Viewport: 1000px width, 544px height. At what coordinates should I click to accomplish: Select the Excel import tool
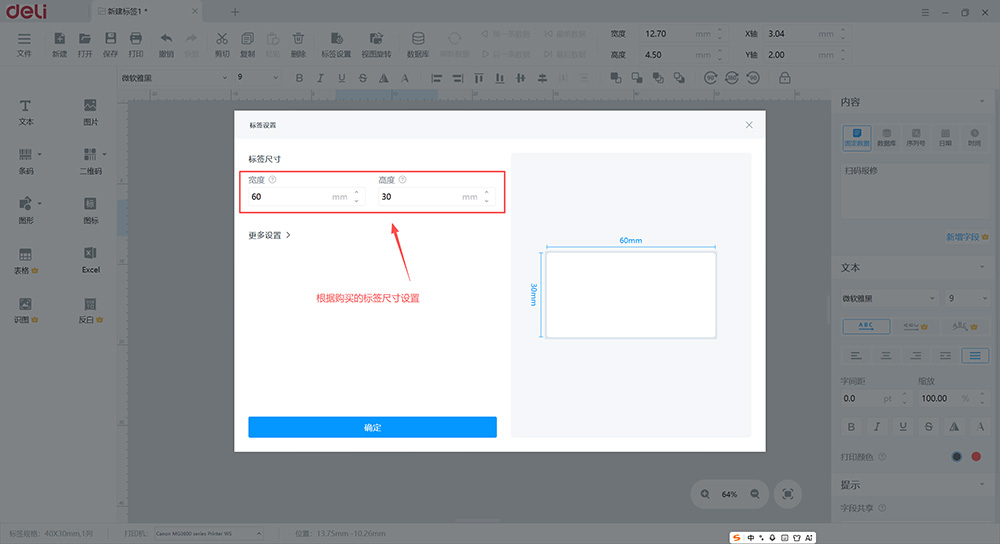click(91, 260)
